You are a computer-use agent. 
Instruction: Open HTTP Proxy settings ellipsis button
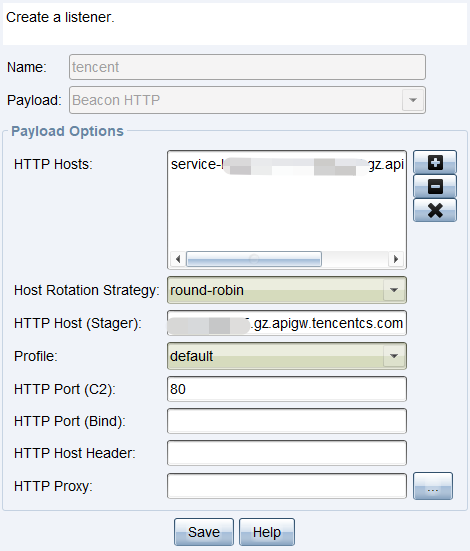coord(433,486)
